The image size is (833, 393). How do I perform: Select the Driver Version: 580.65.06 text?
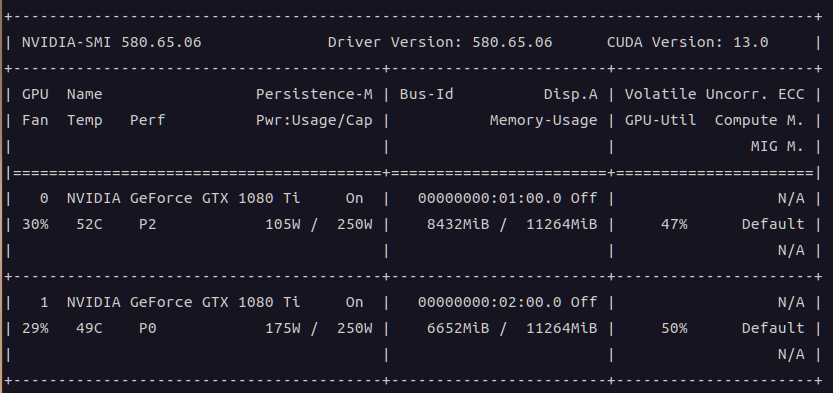pyautogui.click(x=440, y=42)
